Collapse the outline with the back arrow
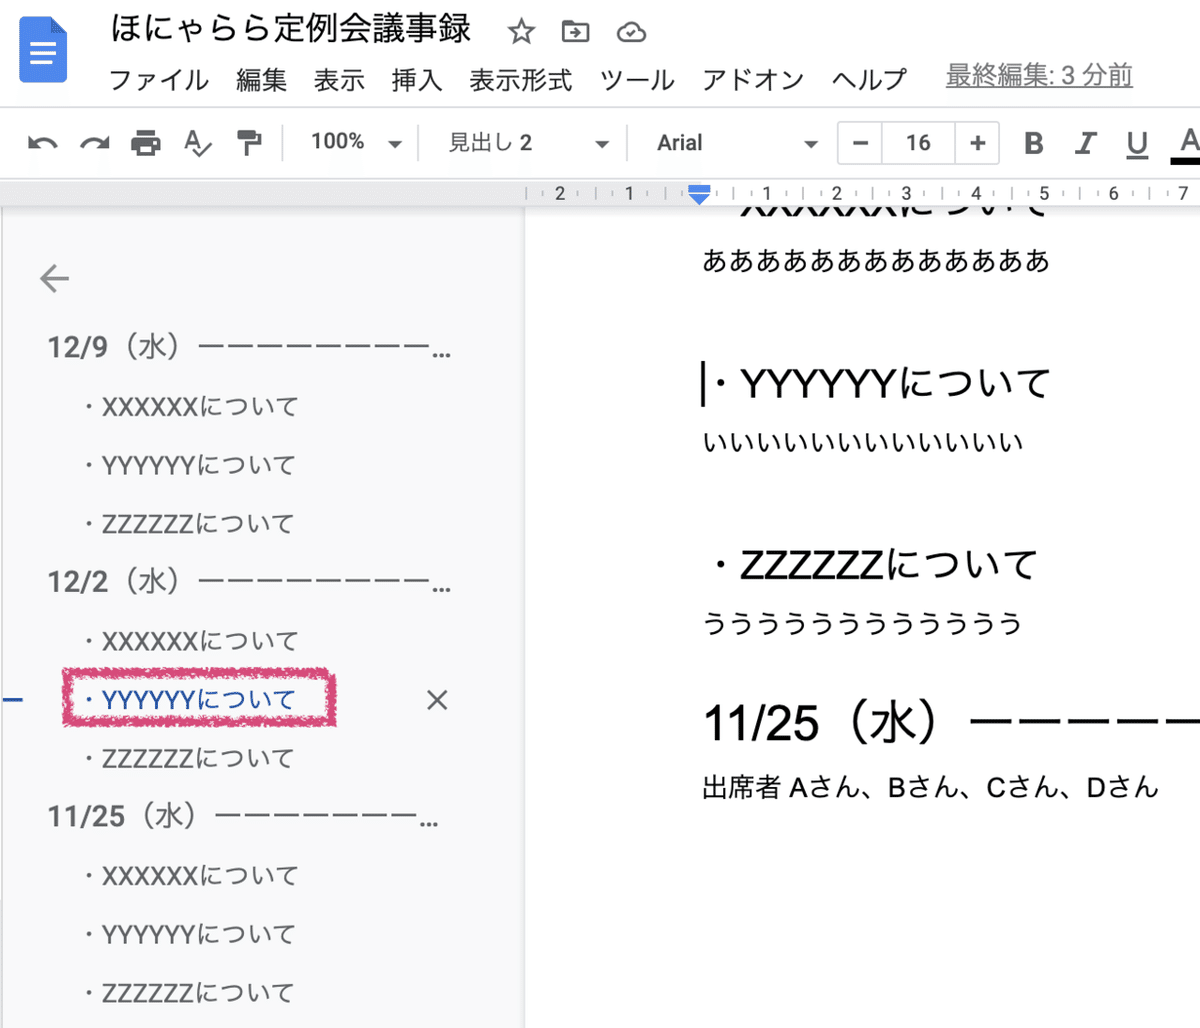Viewport: 1200px width, 1028px height. pyautogui.click(x=55, y=279)
